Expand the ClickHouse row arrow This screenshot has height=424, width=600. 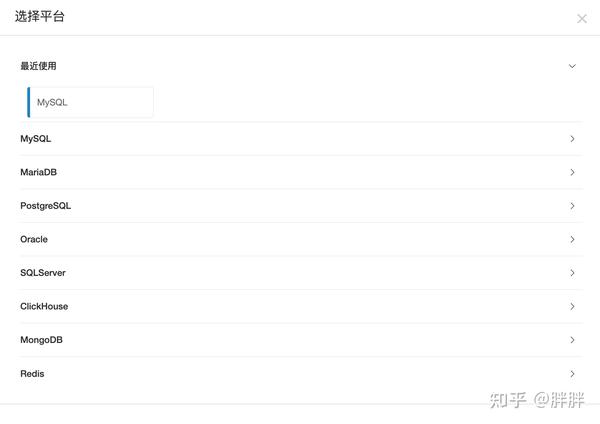coord(572,306)
